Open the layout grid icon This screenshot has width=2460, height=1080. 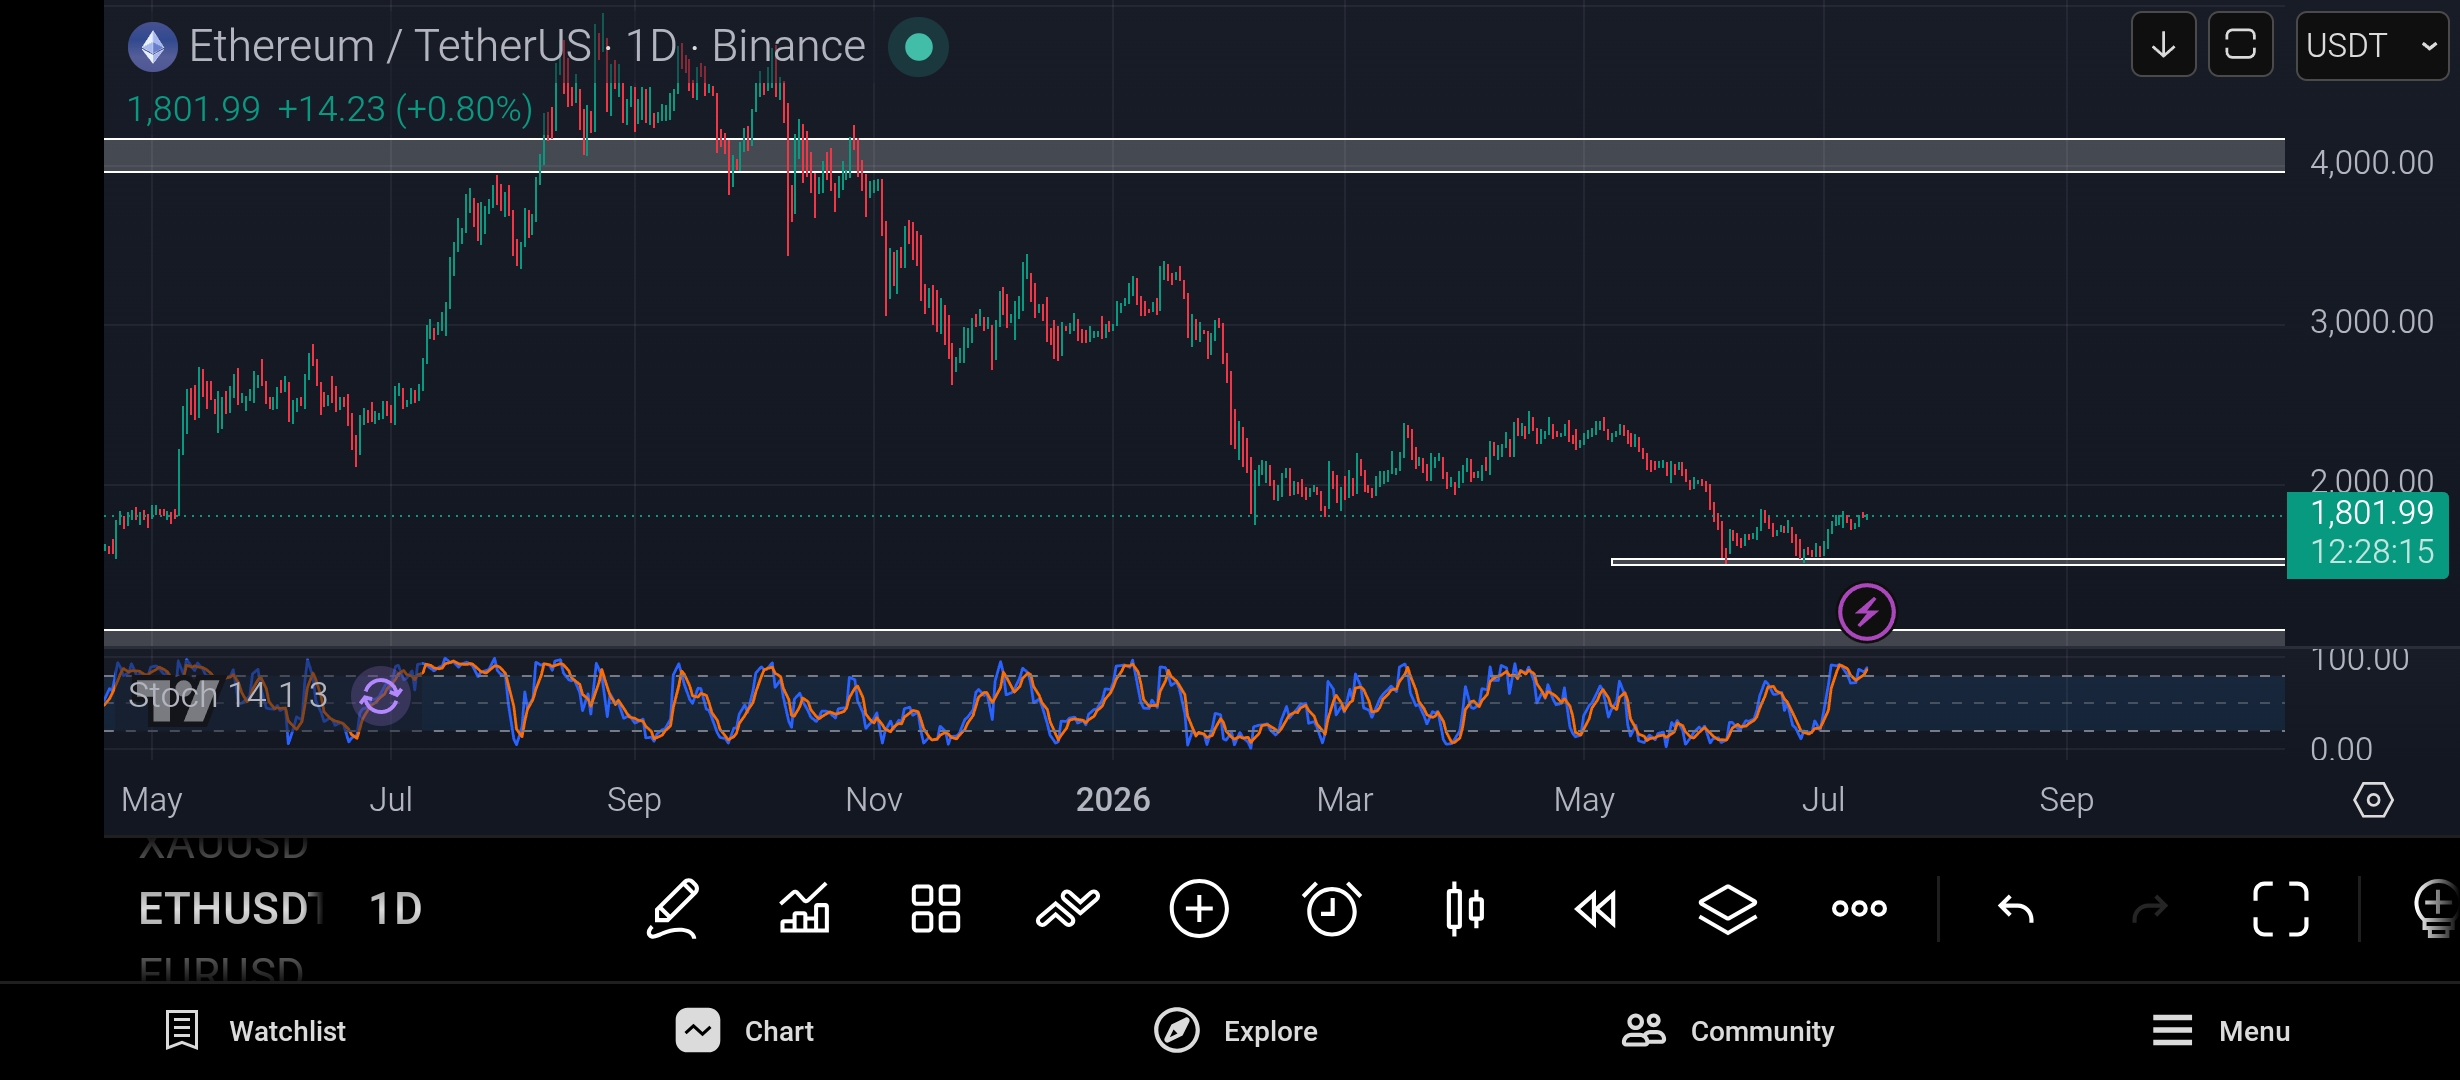tap(936, 909)
